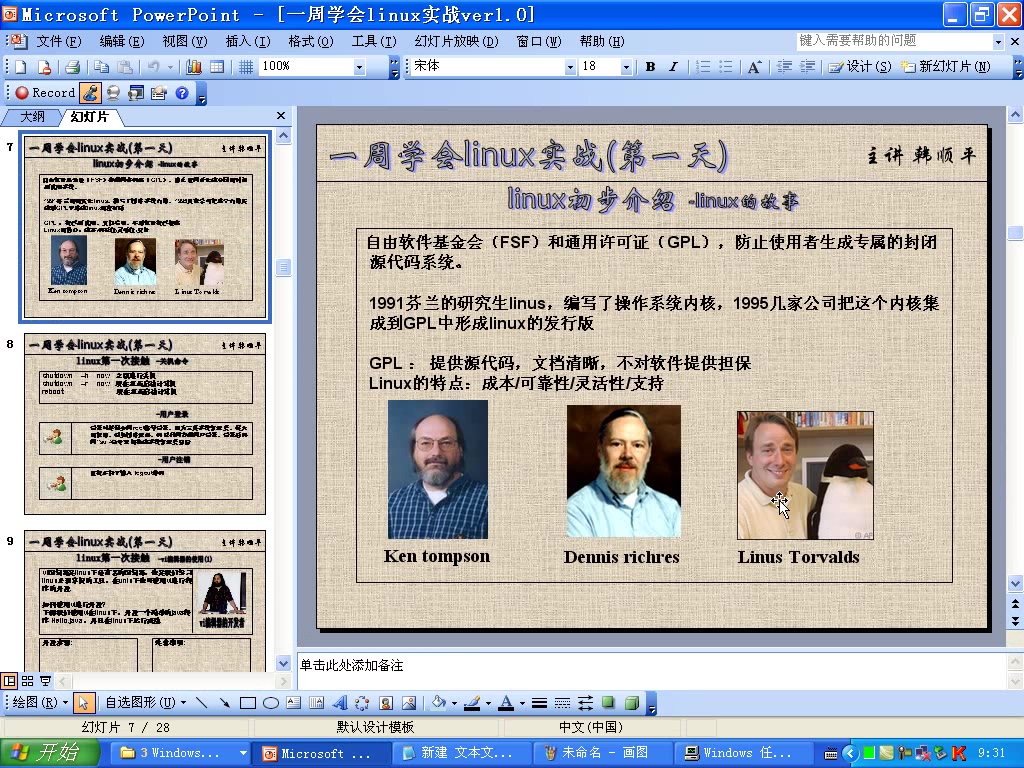The width and height of the screenshot is (1024, 768).
Task: Open the 自选图形(U) AutoShapes menu
Action: click(x=146, y=703)
